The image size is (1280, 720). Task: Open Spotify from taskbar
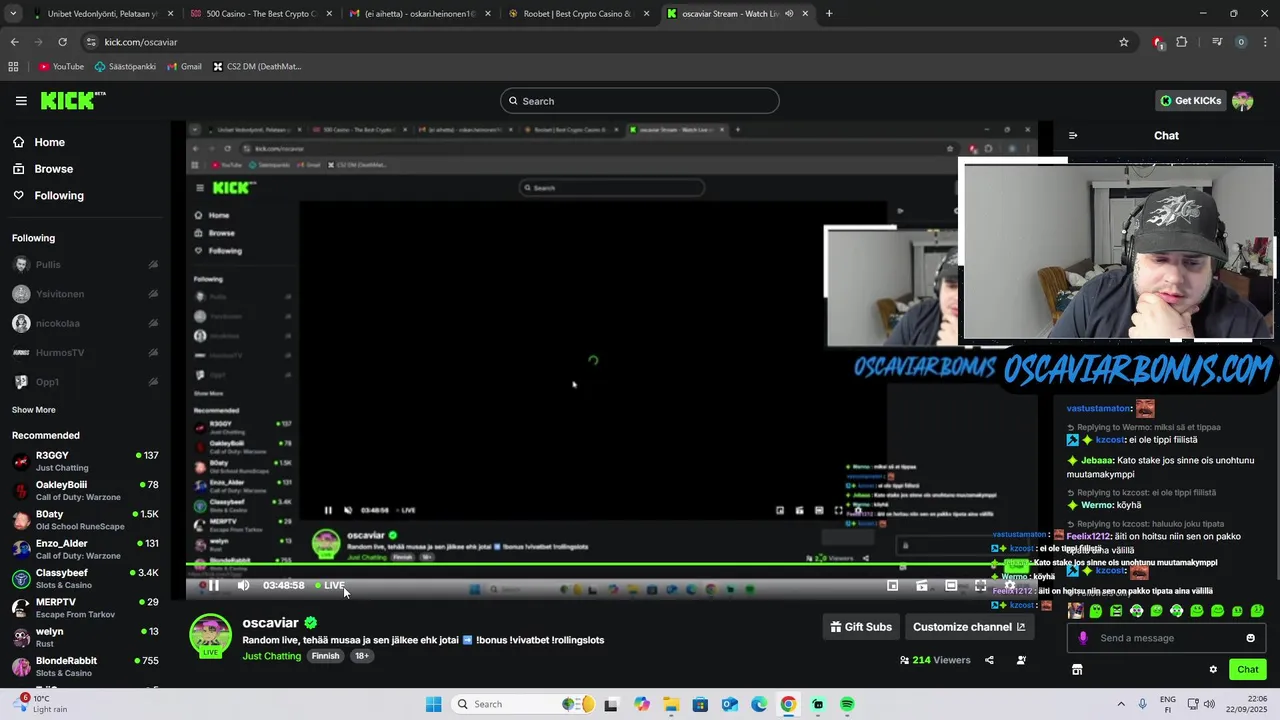tap(847, 704)
